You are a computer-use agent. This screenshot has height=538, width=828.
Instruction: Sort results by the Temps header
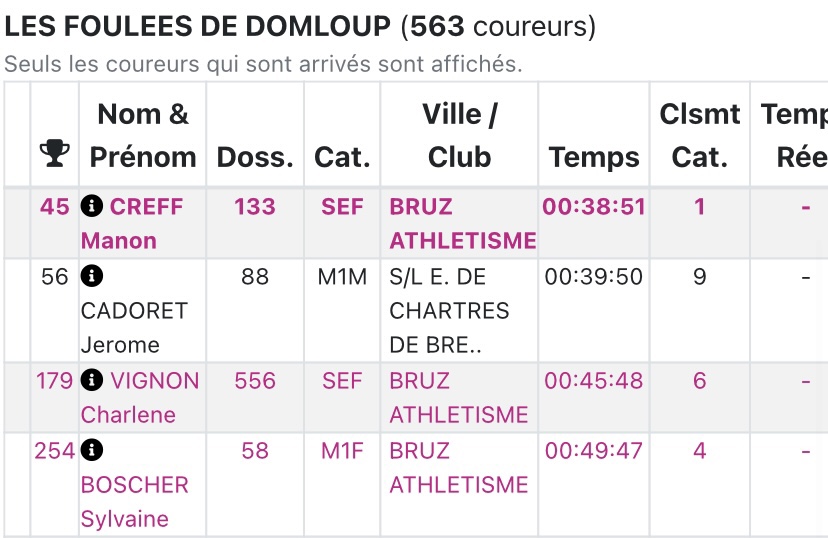point(594,157)
